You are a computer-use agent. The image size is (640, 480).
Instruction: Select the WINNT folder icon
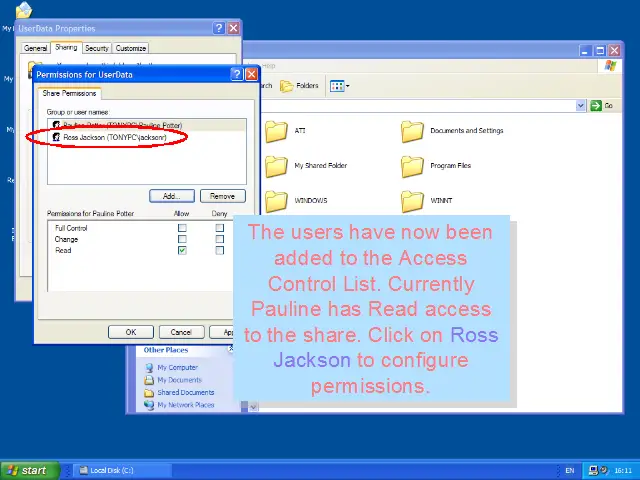(412, 201)
